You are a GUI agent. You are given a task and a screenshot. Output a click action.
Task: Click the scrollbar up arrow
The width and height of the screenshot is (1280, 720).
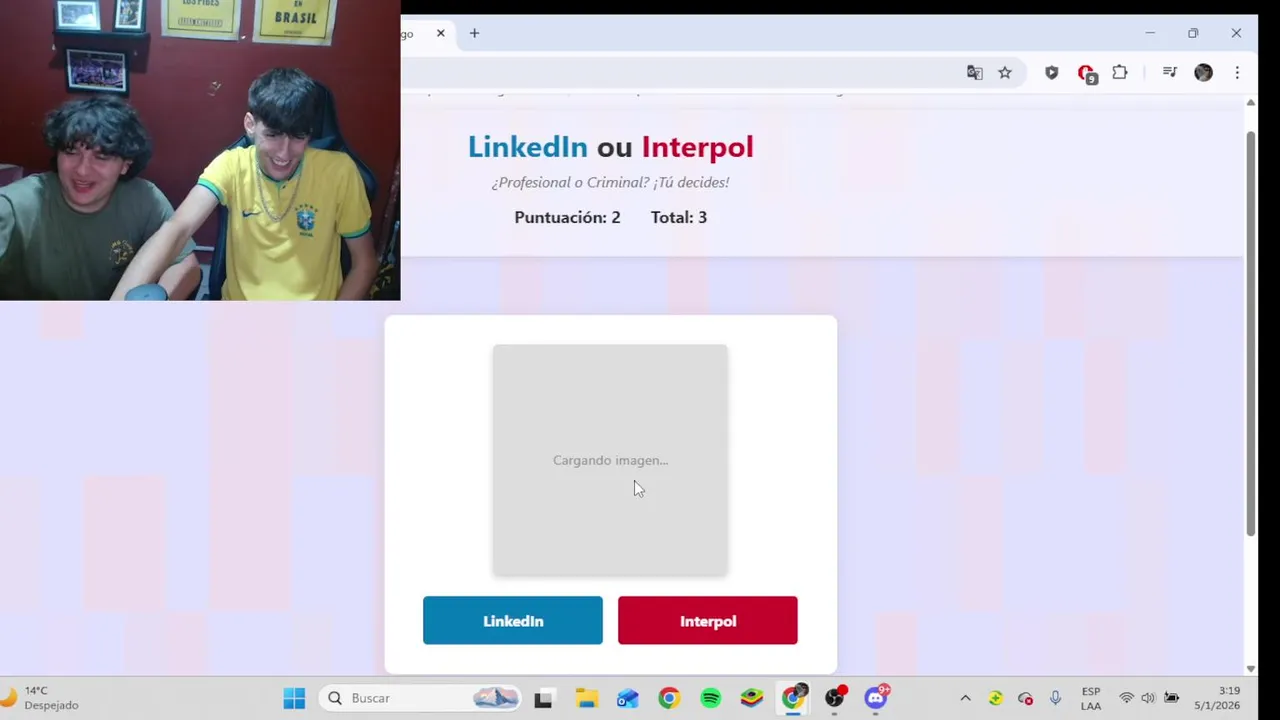tap(1250, 103)
